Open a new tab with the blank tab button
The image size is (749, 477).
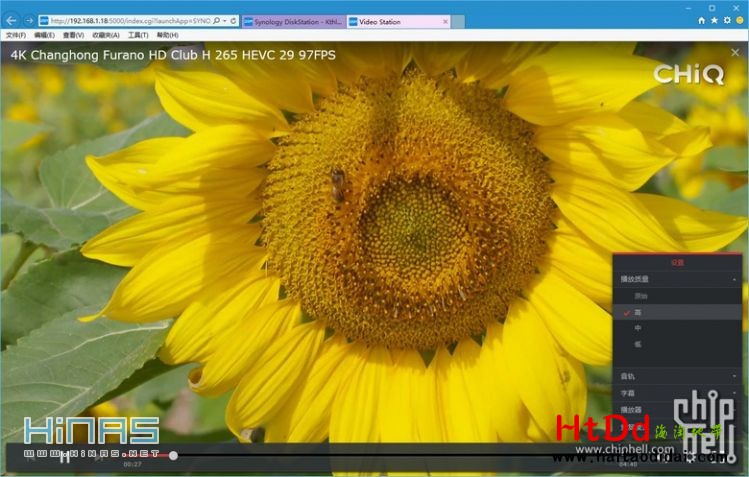pyautogui.click(x=458, y=21)
